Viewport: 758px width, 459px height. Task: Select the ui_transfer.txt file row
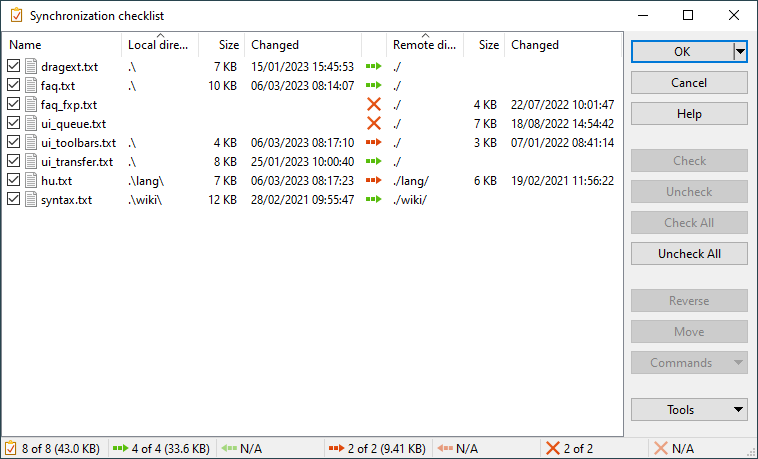[77, 162]
